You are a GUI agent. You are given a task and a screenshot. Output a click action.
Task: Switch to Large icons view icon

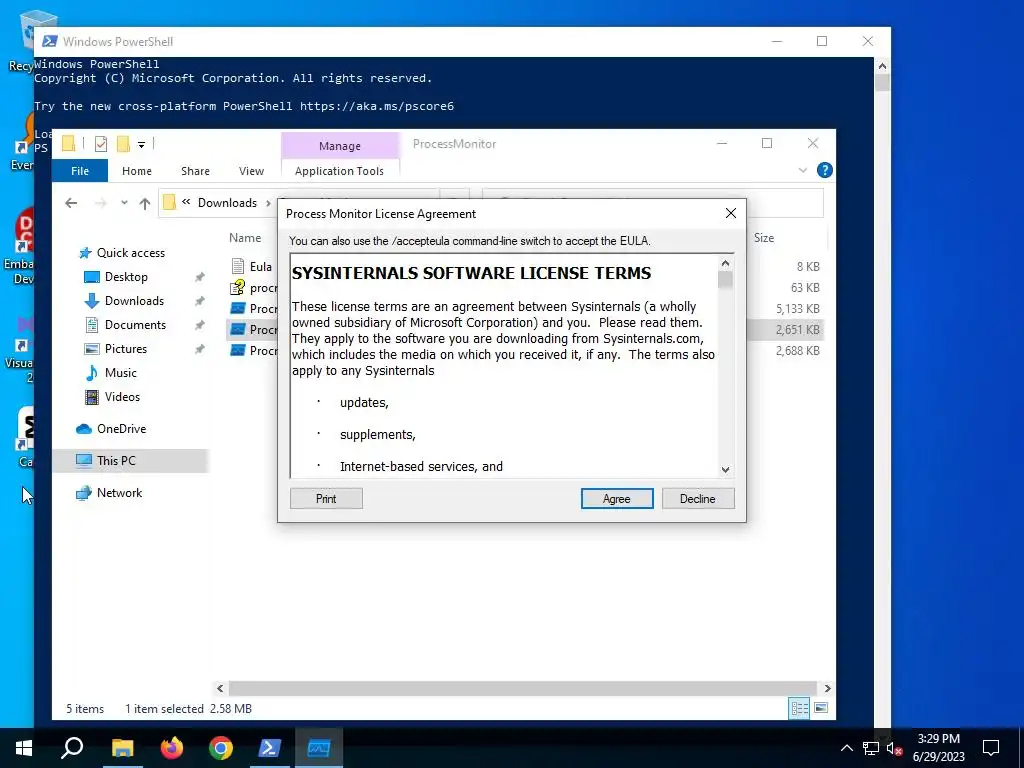click(821, 709)
